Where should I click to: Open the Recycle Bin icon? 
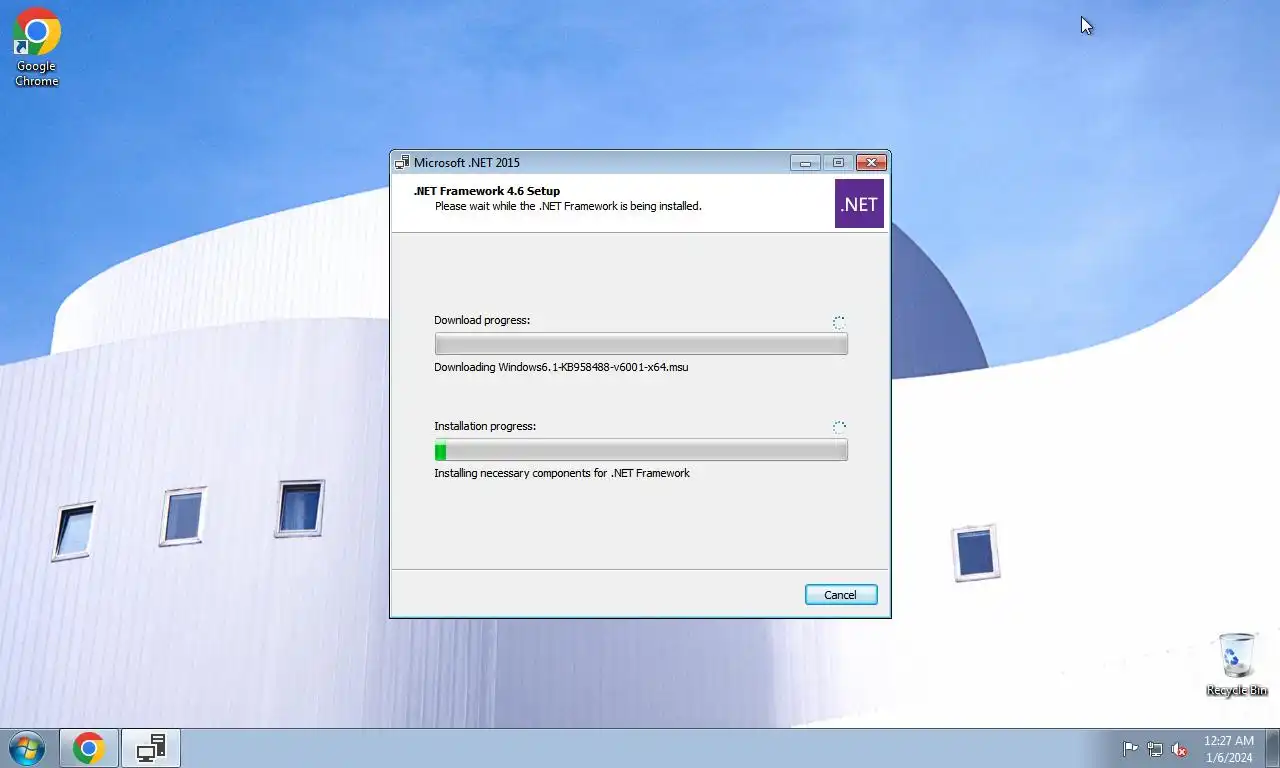[x=1237, y=664]
